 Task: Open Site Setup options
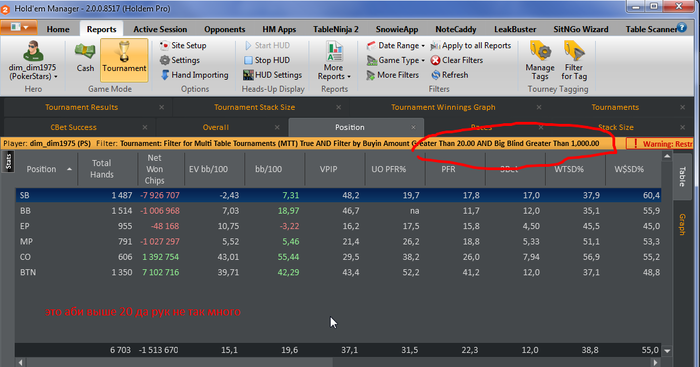pos(183,45)
